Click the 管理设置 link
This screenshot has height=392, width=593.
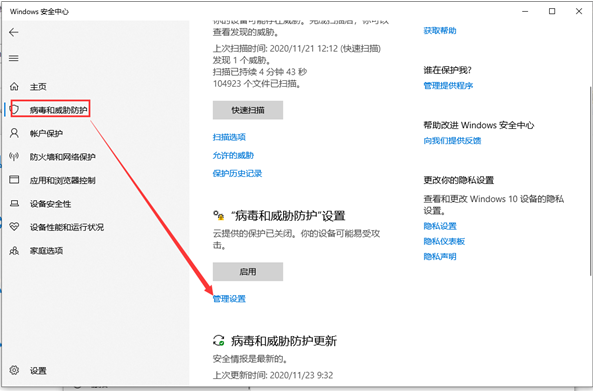229,299
